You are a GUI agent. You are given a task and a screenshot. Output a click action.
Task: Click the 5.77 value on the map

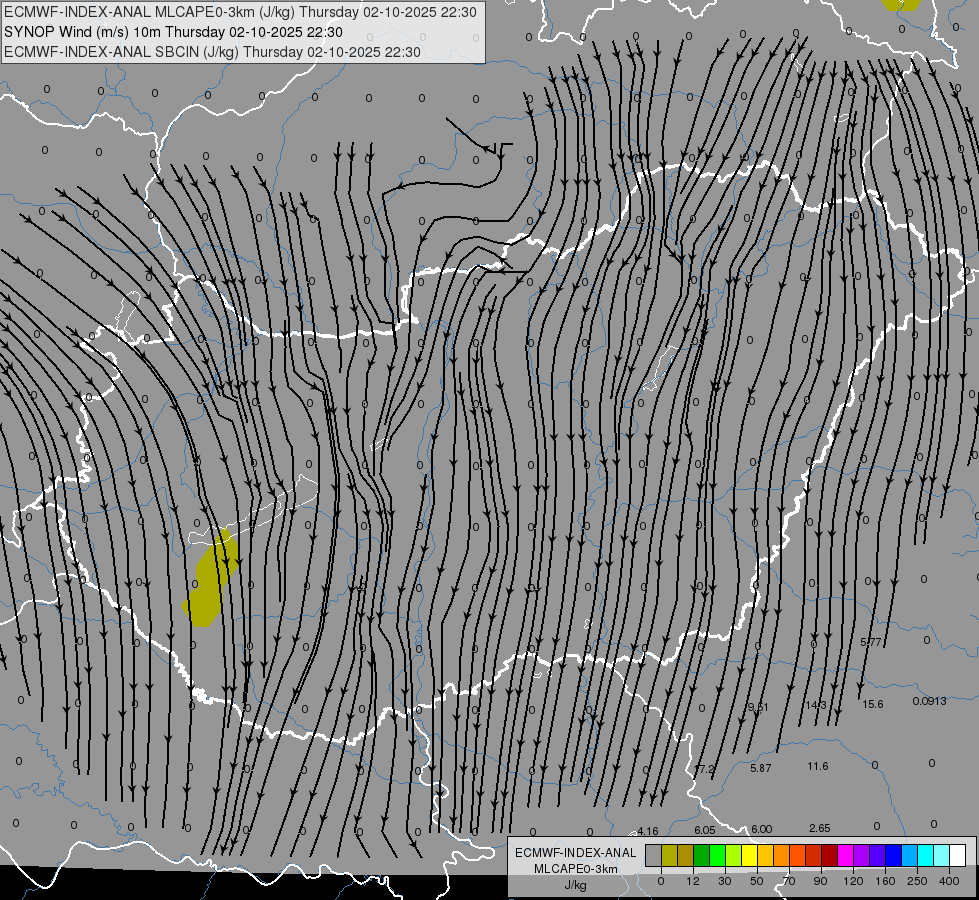tap(870, 642)
